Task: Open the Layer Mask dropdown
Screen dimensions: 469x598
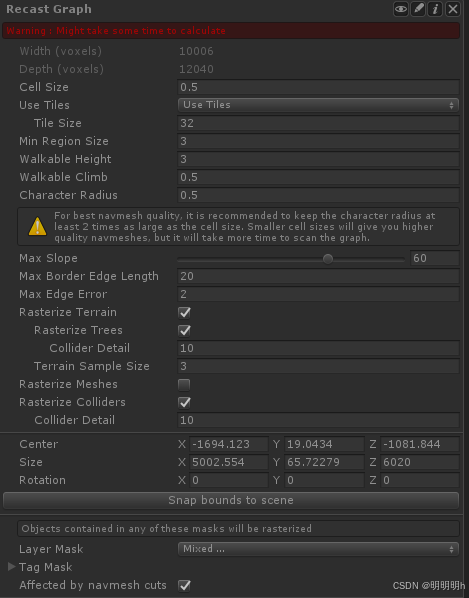Action: click(x=318, y=549)
